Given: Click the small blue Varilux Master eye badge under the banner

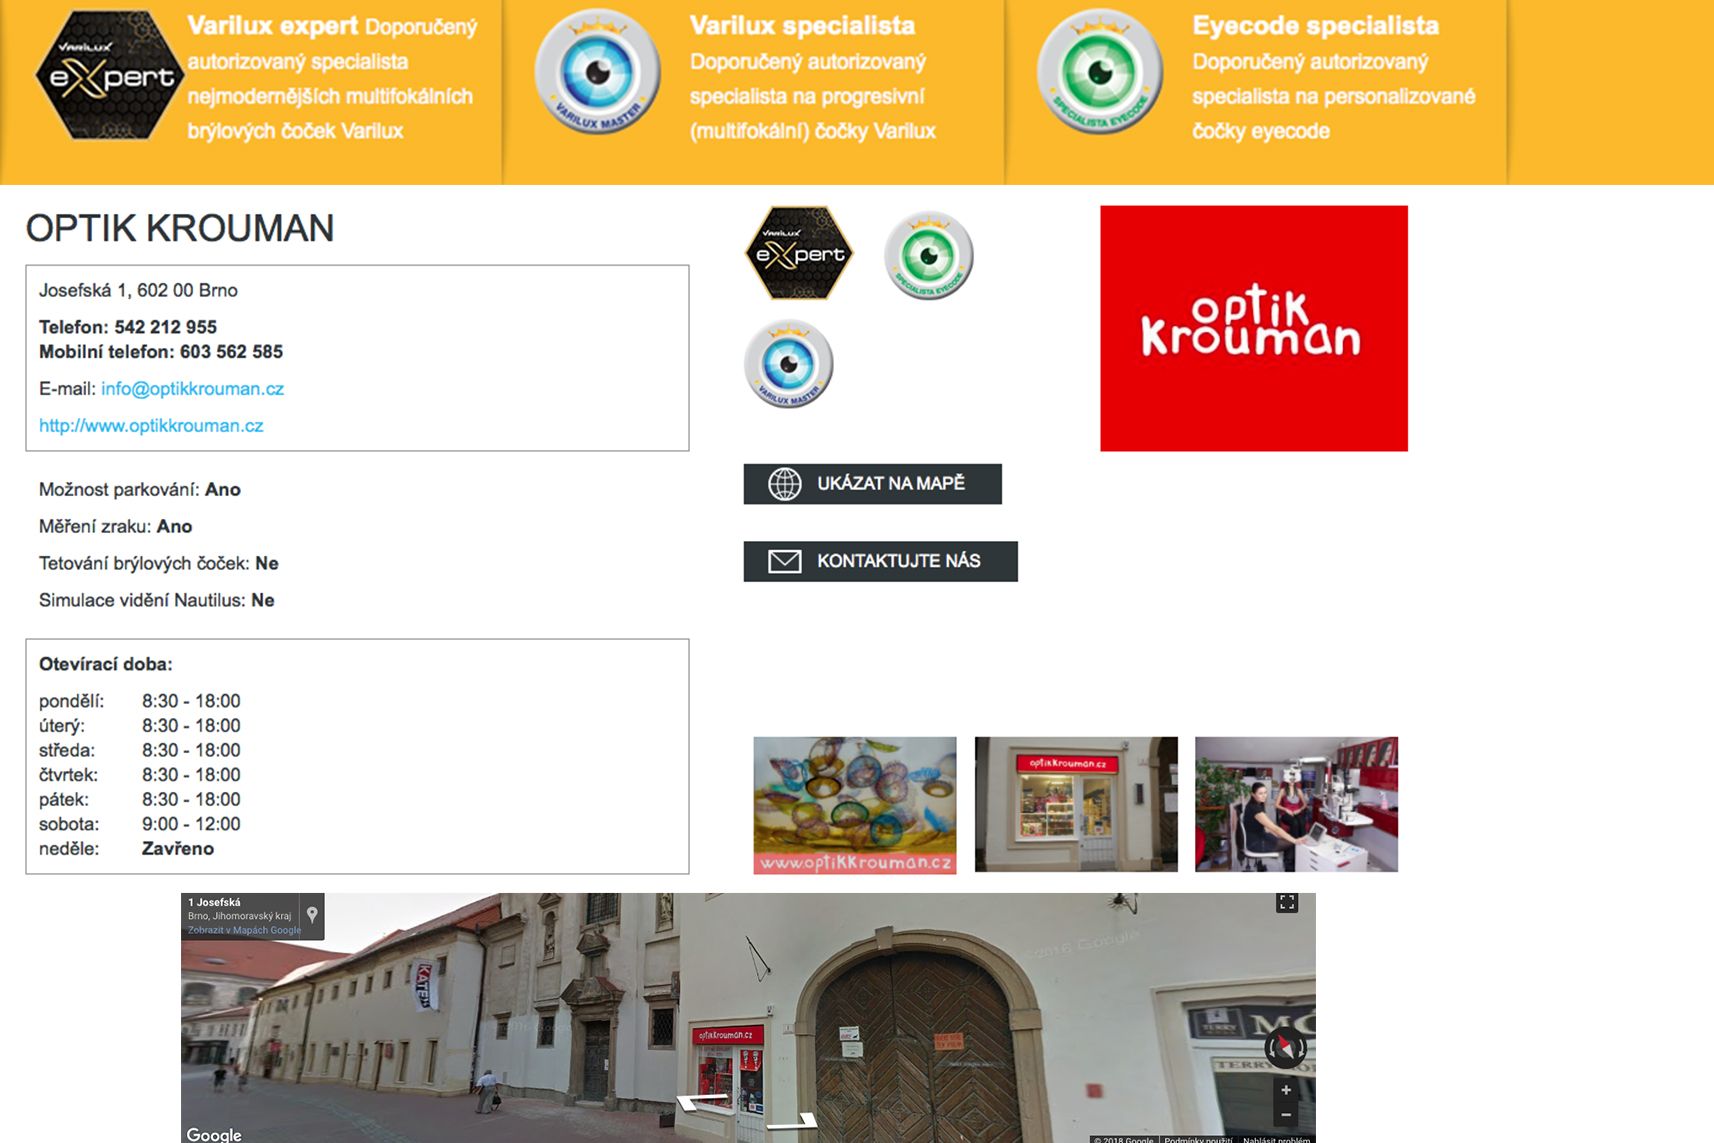Looking at the screenshot, I should pos(789,364).
